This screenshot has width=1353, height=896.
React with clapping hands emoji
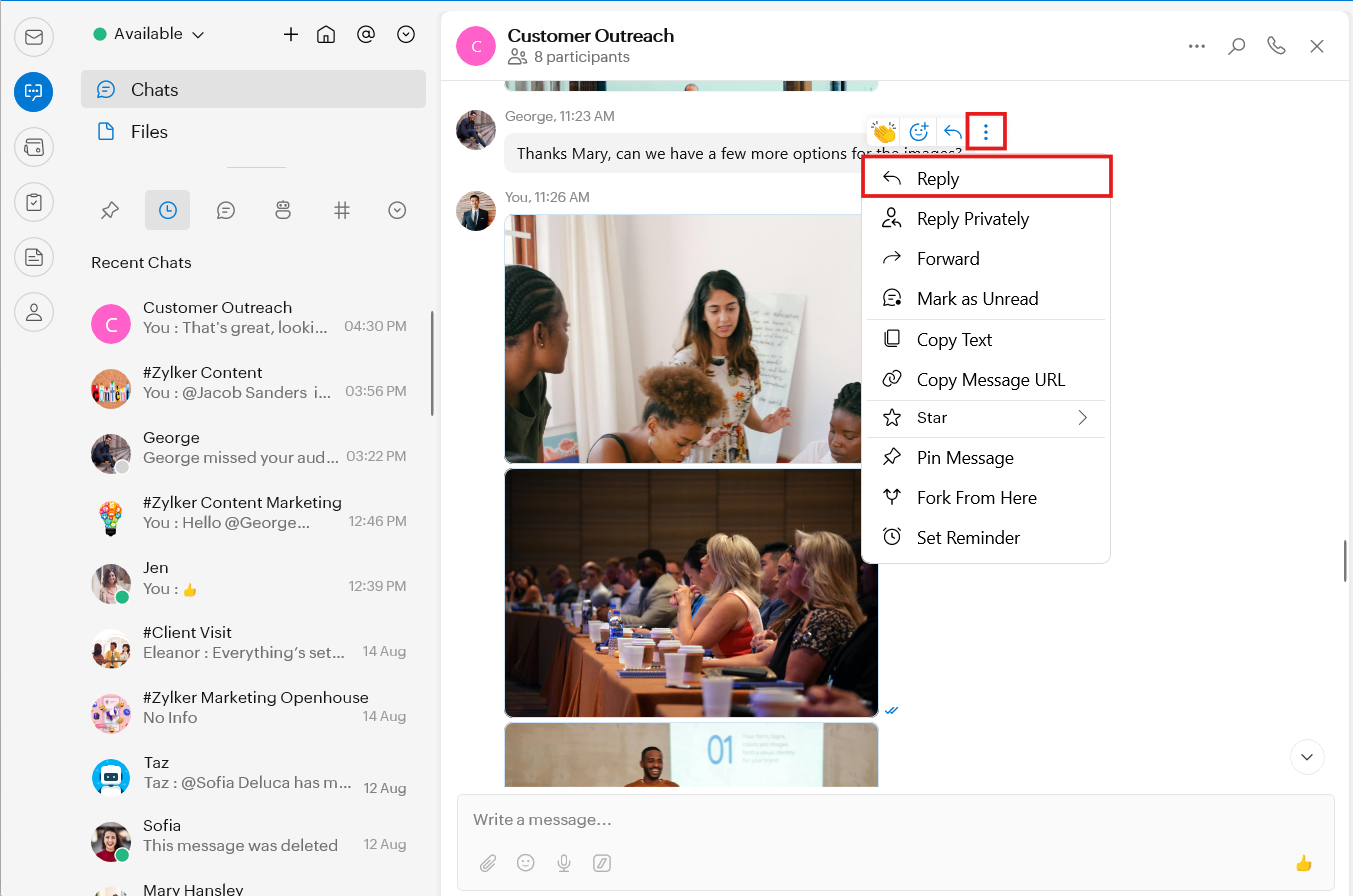click(x=884, y=132)
